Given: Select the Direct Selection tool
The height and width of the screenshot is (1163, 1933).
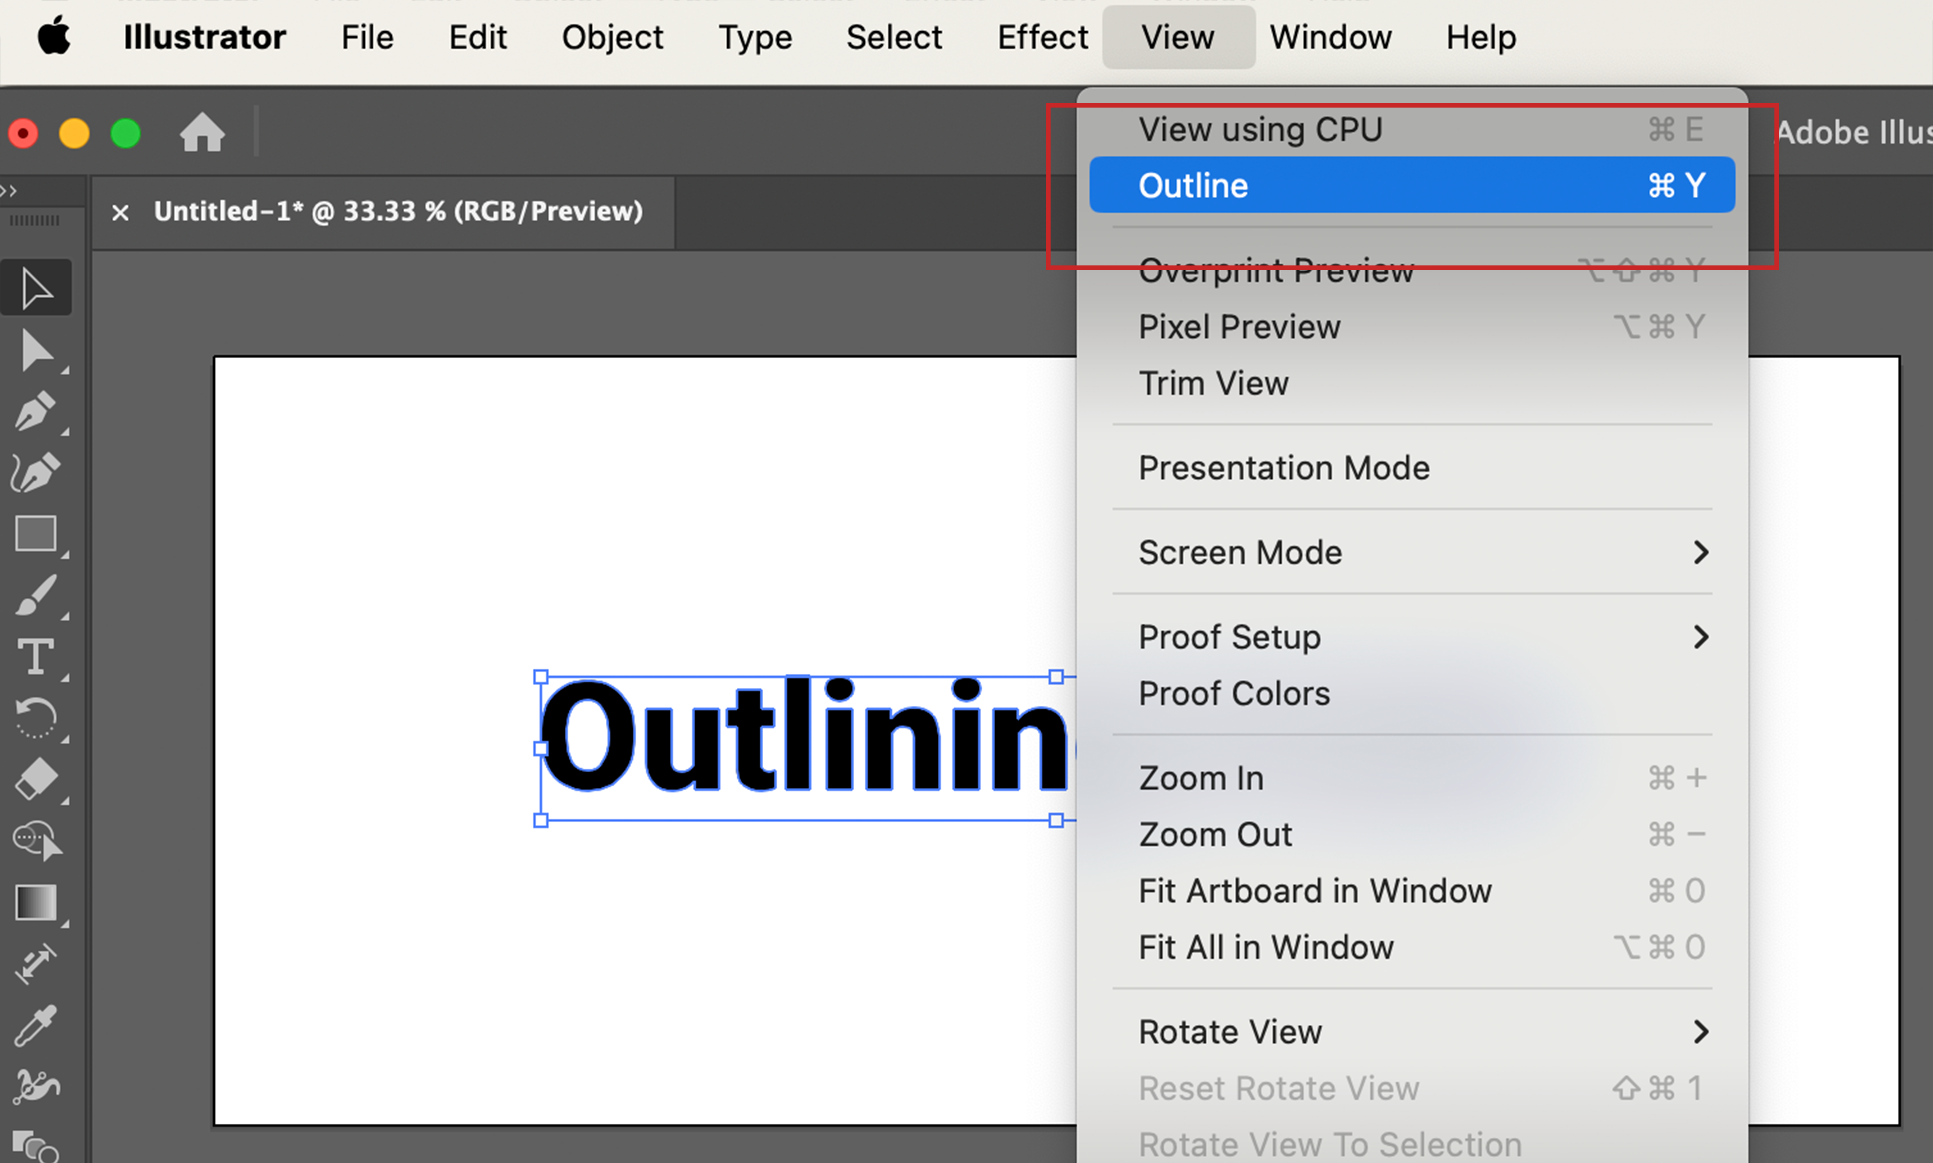Looking at the screenshot, I should 36,351.
